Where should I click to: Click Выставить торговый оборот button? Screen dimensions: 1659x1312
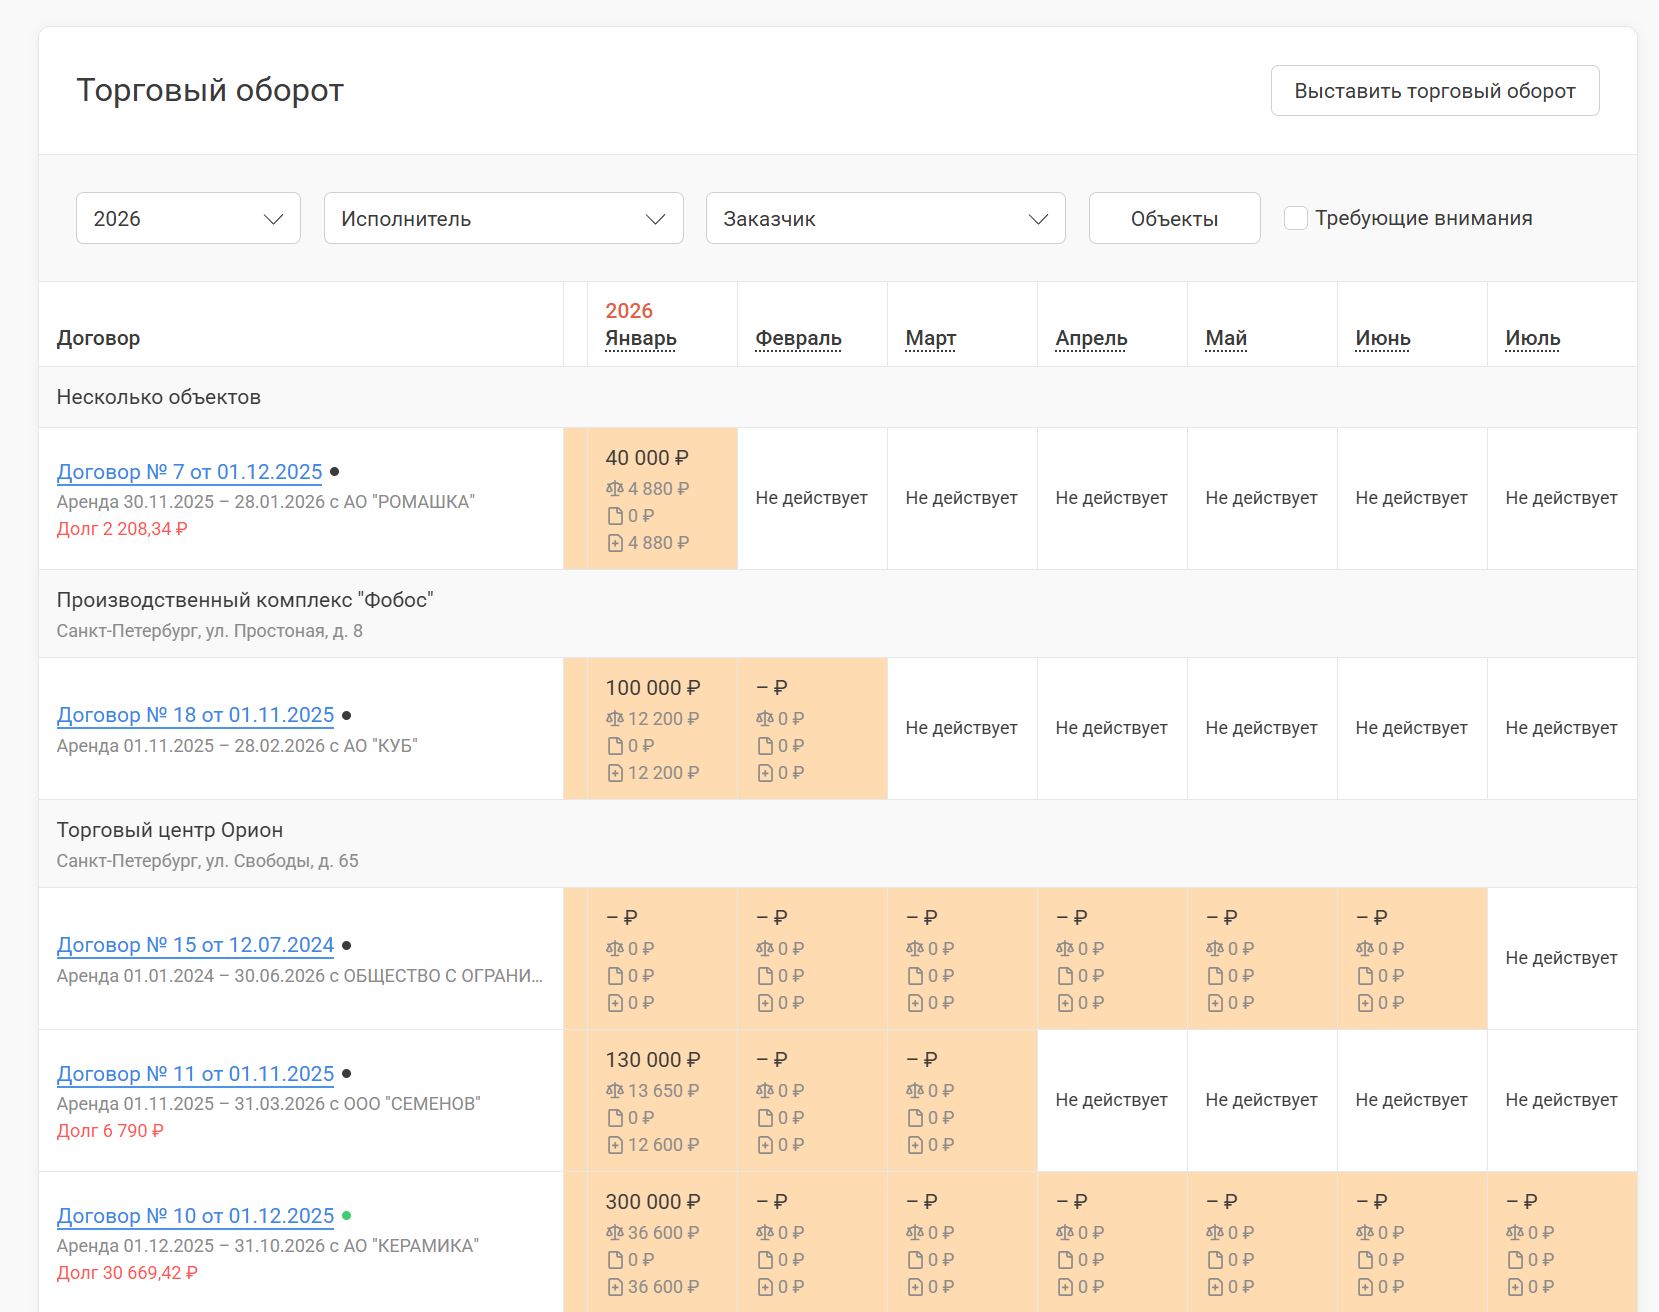(x=1435, y=91)
